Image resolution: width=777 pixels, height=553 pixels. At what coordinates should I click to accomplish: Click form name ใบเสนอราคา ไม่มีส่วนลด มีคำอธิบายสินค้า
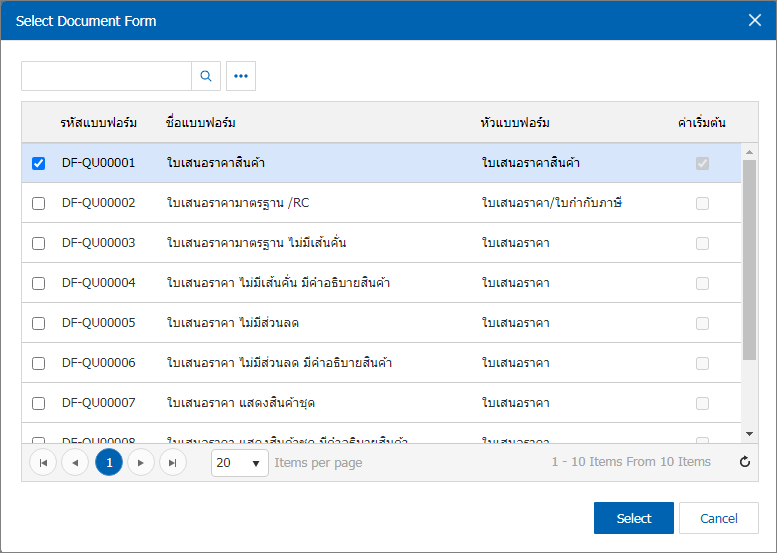(x=279, y=363)
